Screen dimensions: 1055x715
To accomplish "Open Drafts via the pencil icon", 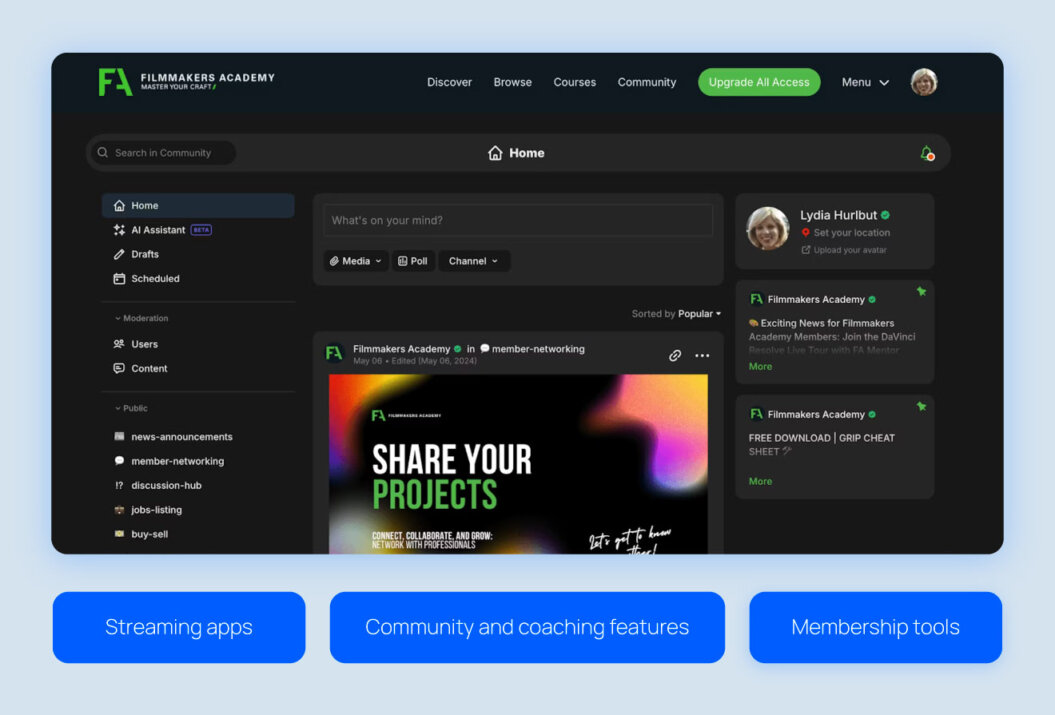I will [120, 253].
